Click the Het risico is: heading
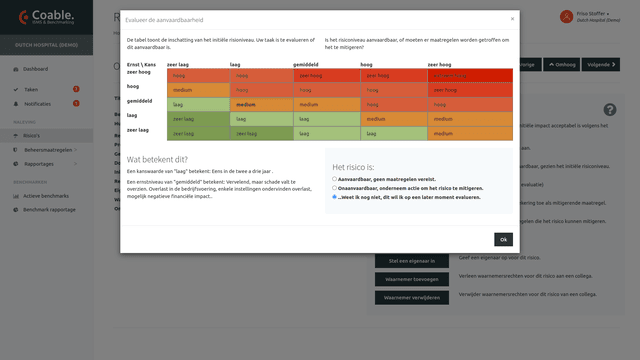Viewport: 640px width, 360px height. tap(353, 167)
